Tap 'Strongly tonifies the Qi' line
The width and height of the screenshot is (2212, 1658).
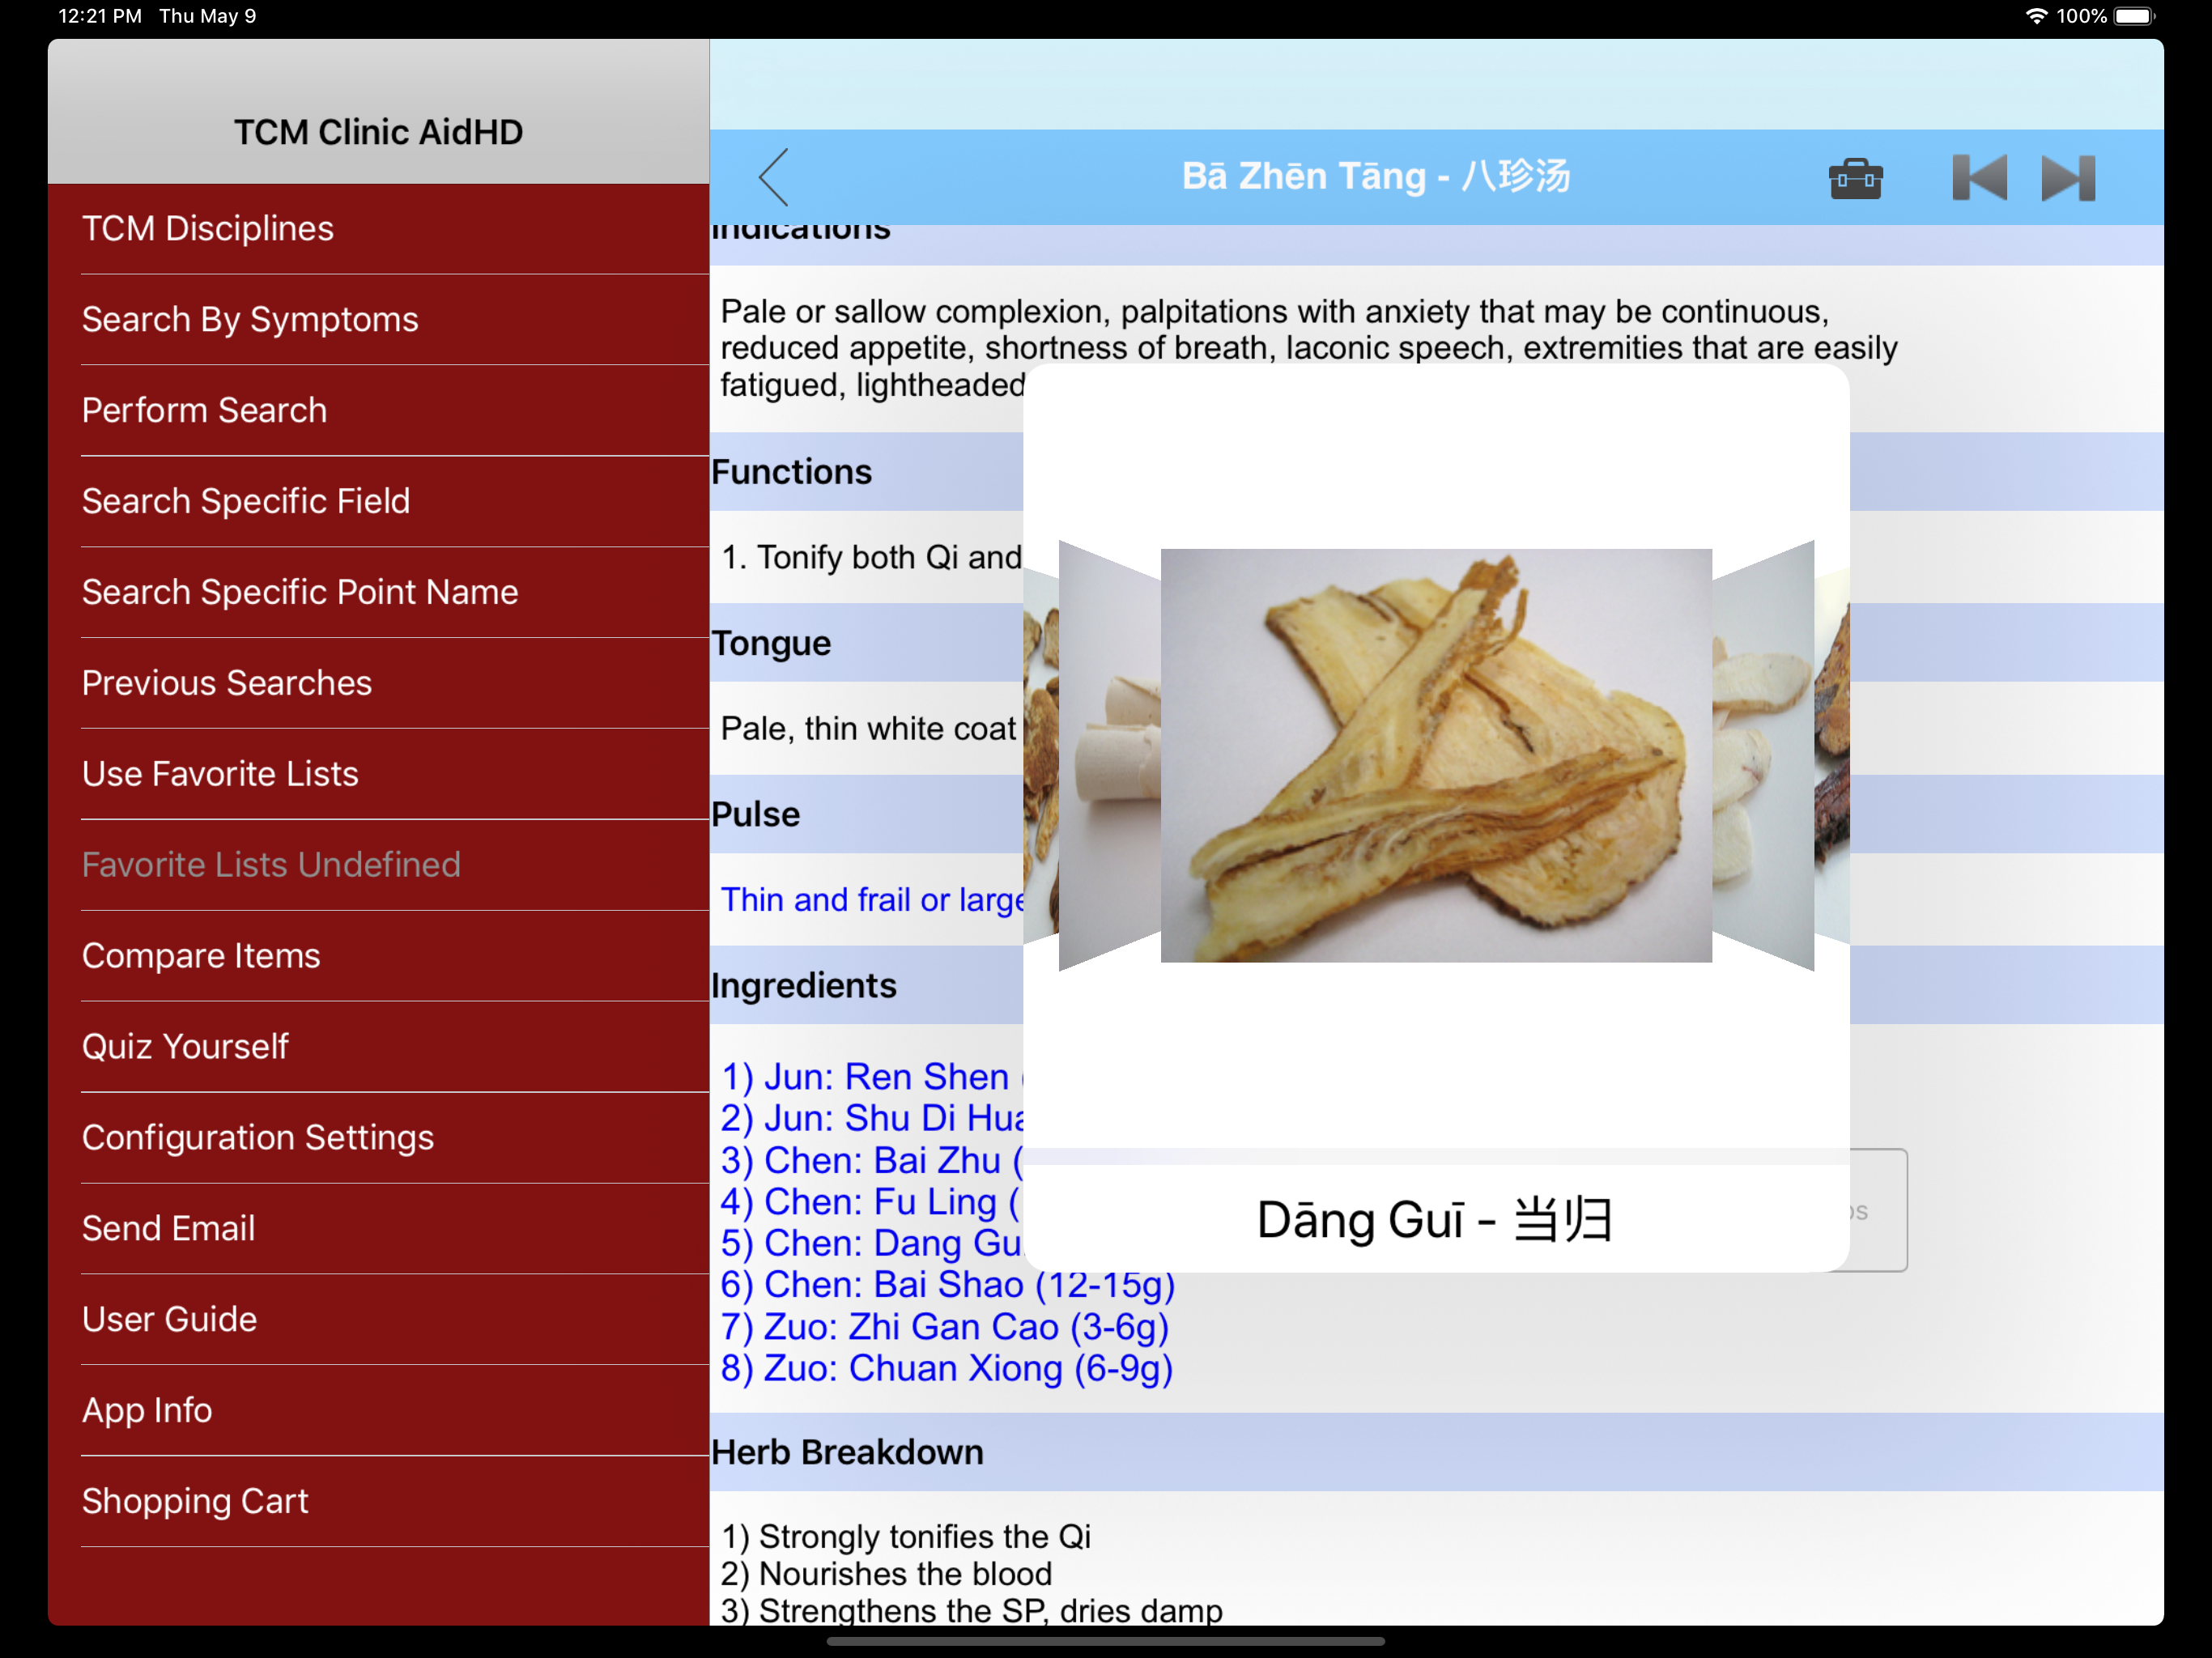point(906,1537)
